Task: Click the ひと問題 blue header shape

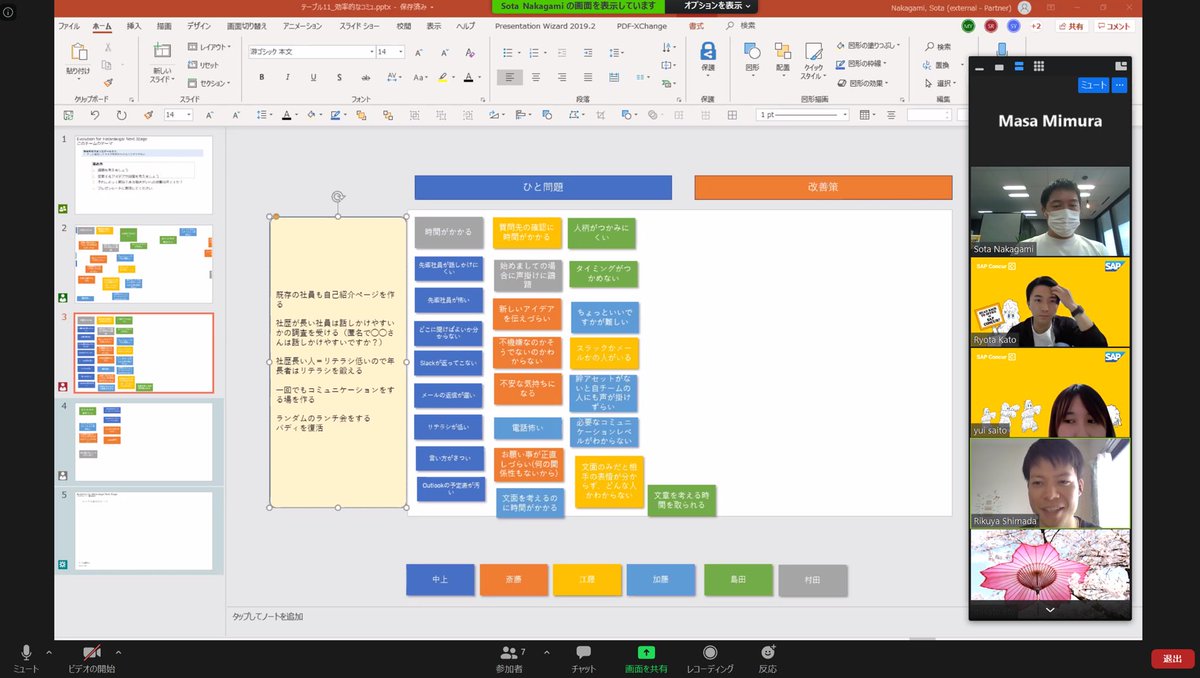Action: click(543, 187)
